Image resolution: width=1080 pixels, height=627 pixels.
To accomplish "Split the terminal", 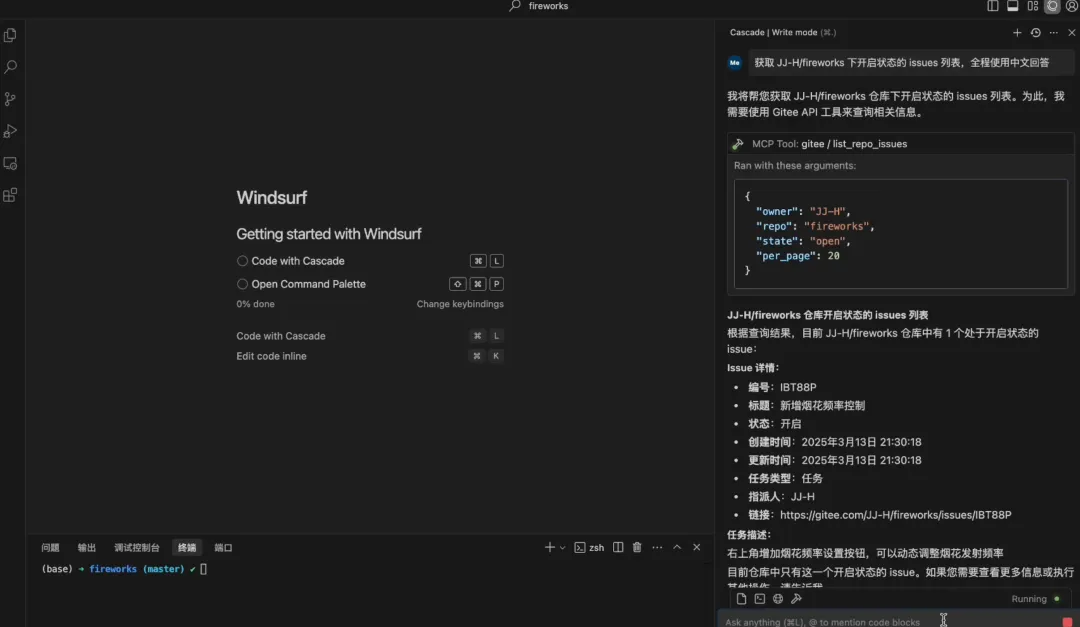I will point(618,548).
